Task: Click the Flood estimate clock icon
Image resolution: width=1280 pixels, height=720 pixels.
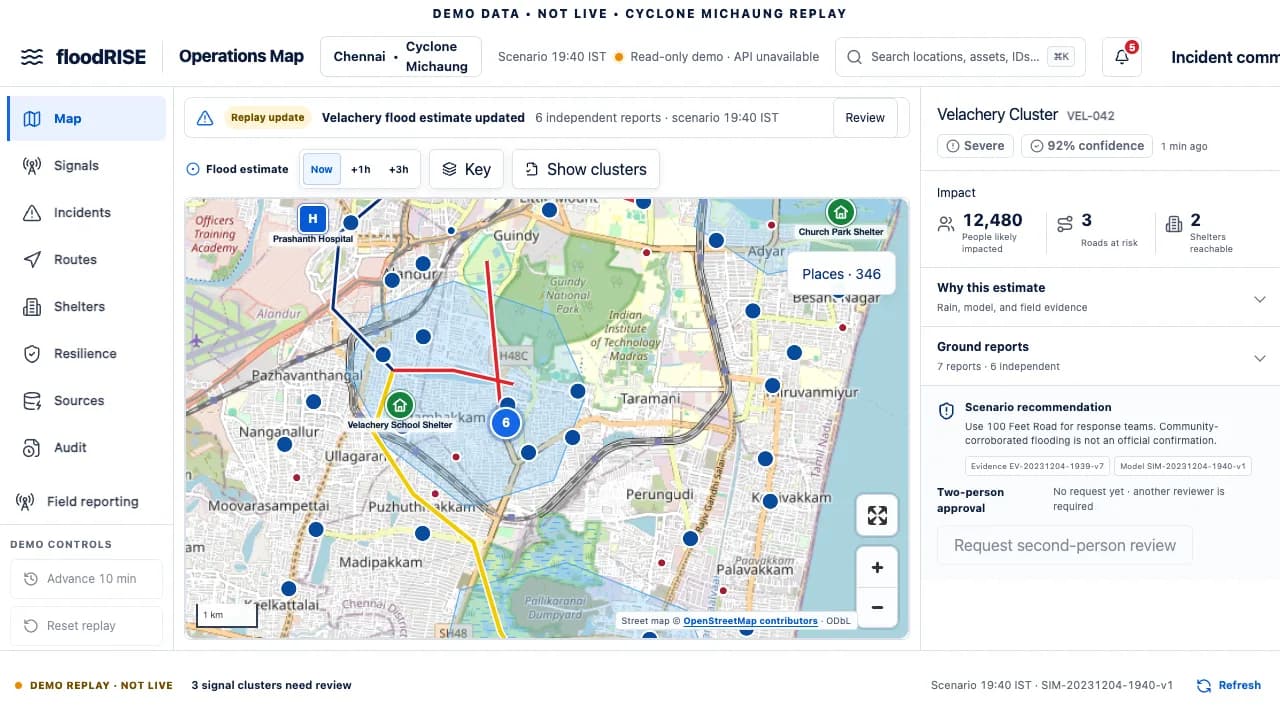Action: [x=193, y=169]
